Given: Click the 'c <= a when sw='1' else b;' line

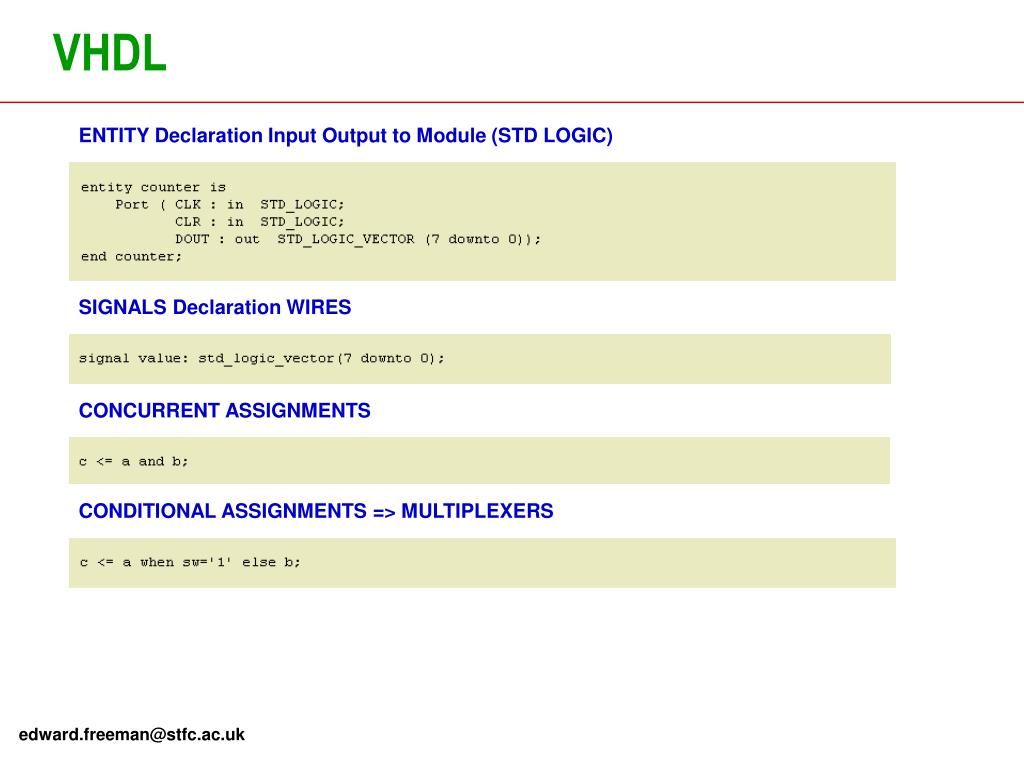Looking at the screenshot, I should pos(190,562).
